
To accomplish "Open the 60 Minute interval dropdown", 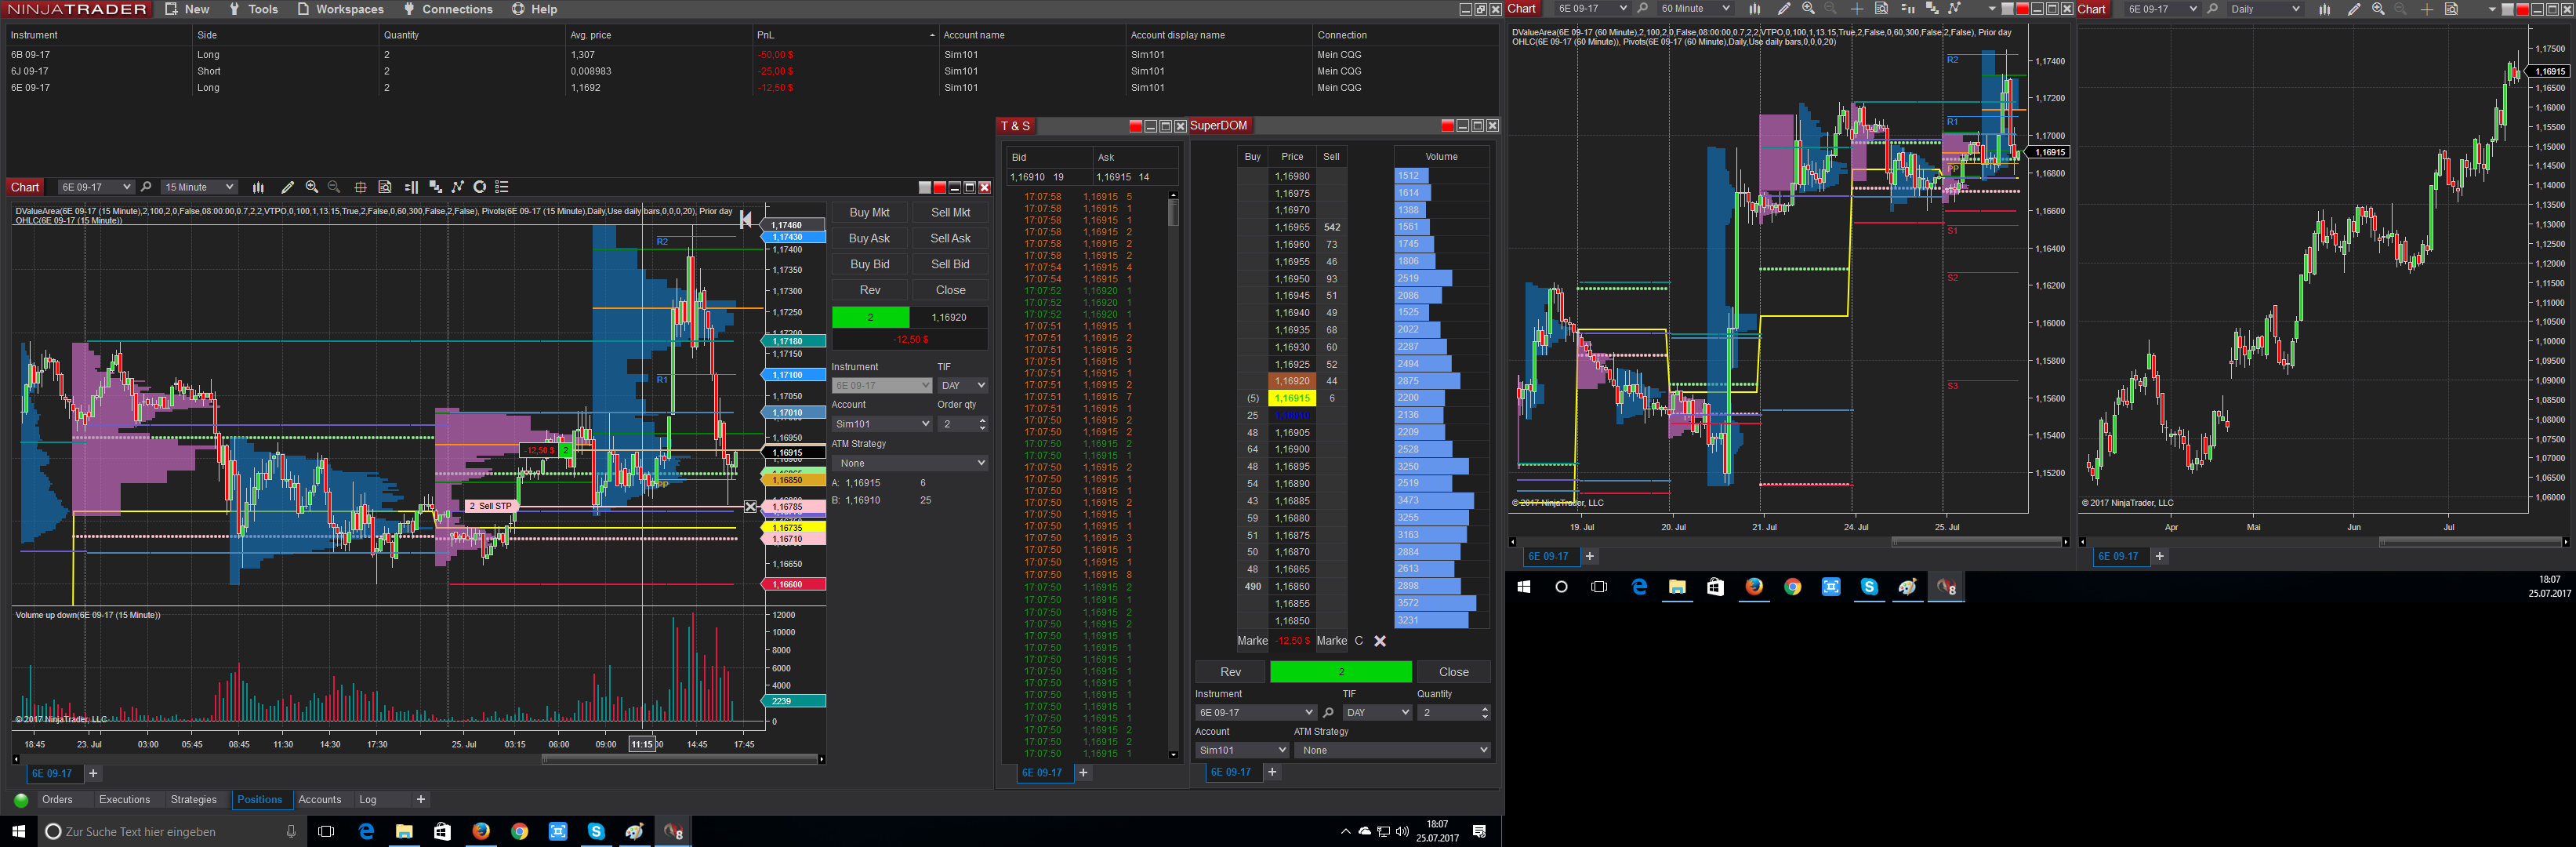I will (x=1695, y=9).
